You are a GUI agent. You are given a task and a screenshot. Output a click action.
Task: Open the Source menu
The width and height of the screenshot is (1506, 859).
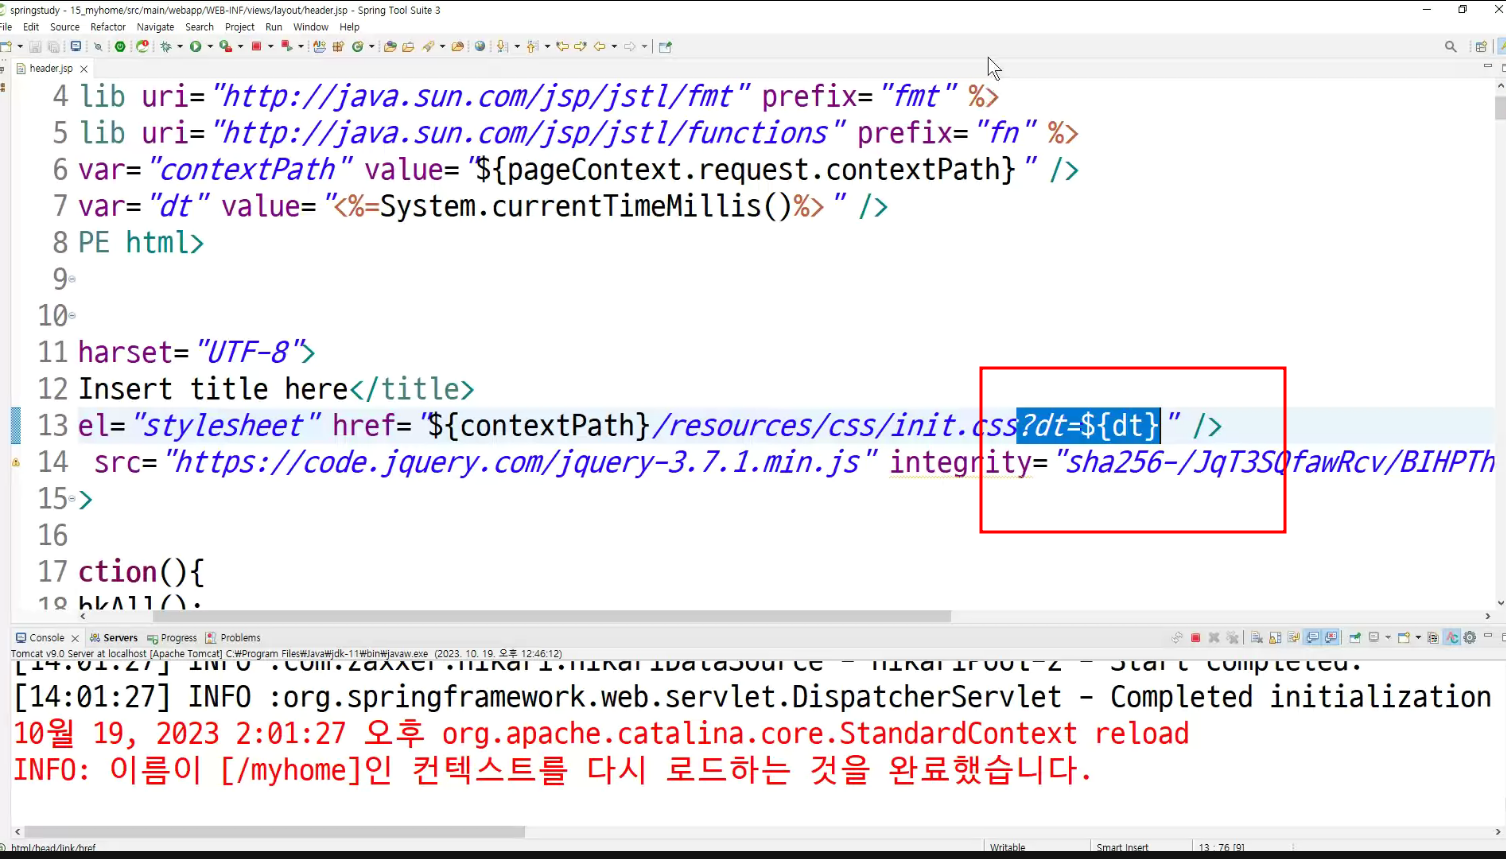(65, 27)
